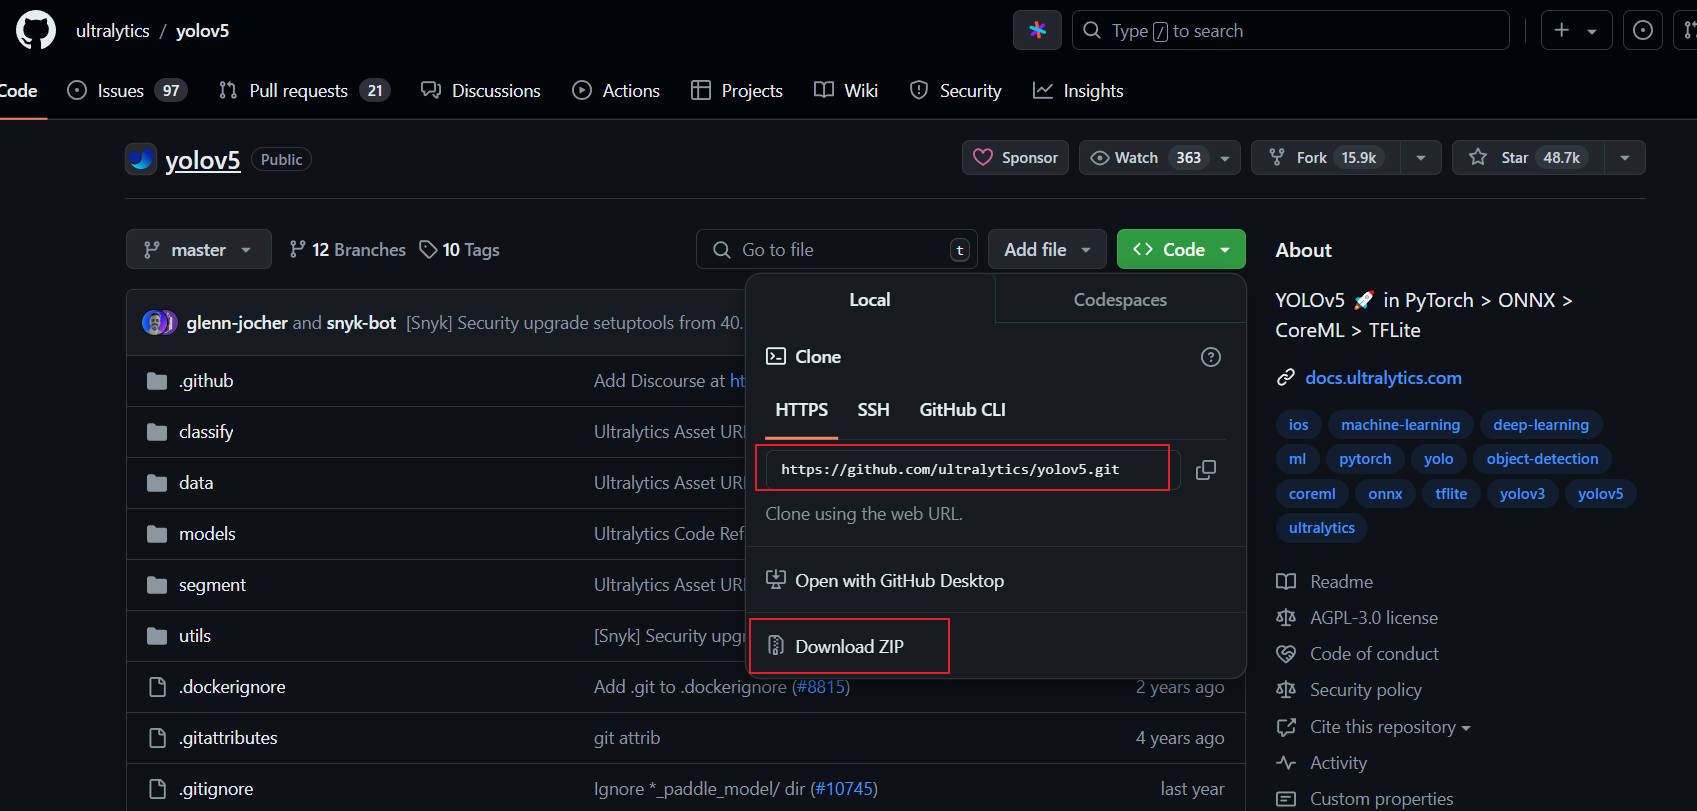Open the help icon for Clone
This screenshot has height=811, width=1697.
pos(1210,357)
